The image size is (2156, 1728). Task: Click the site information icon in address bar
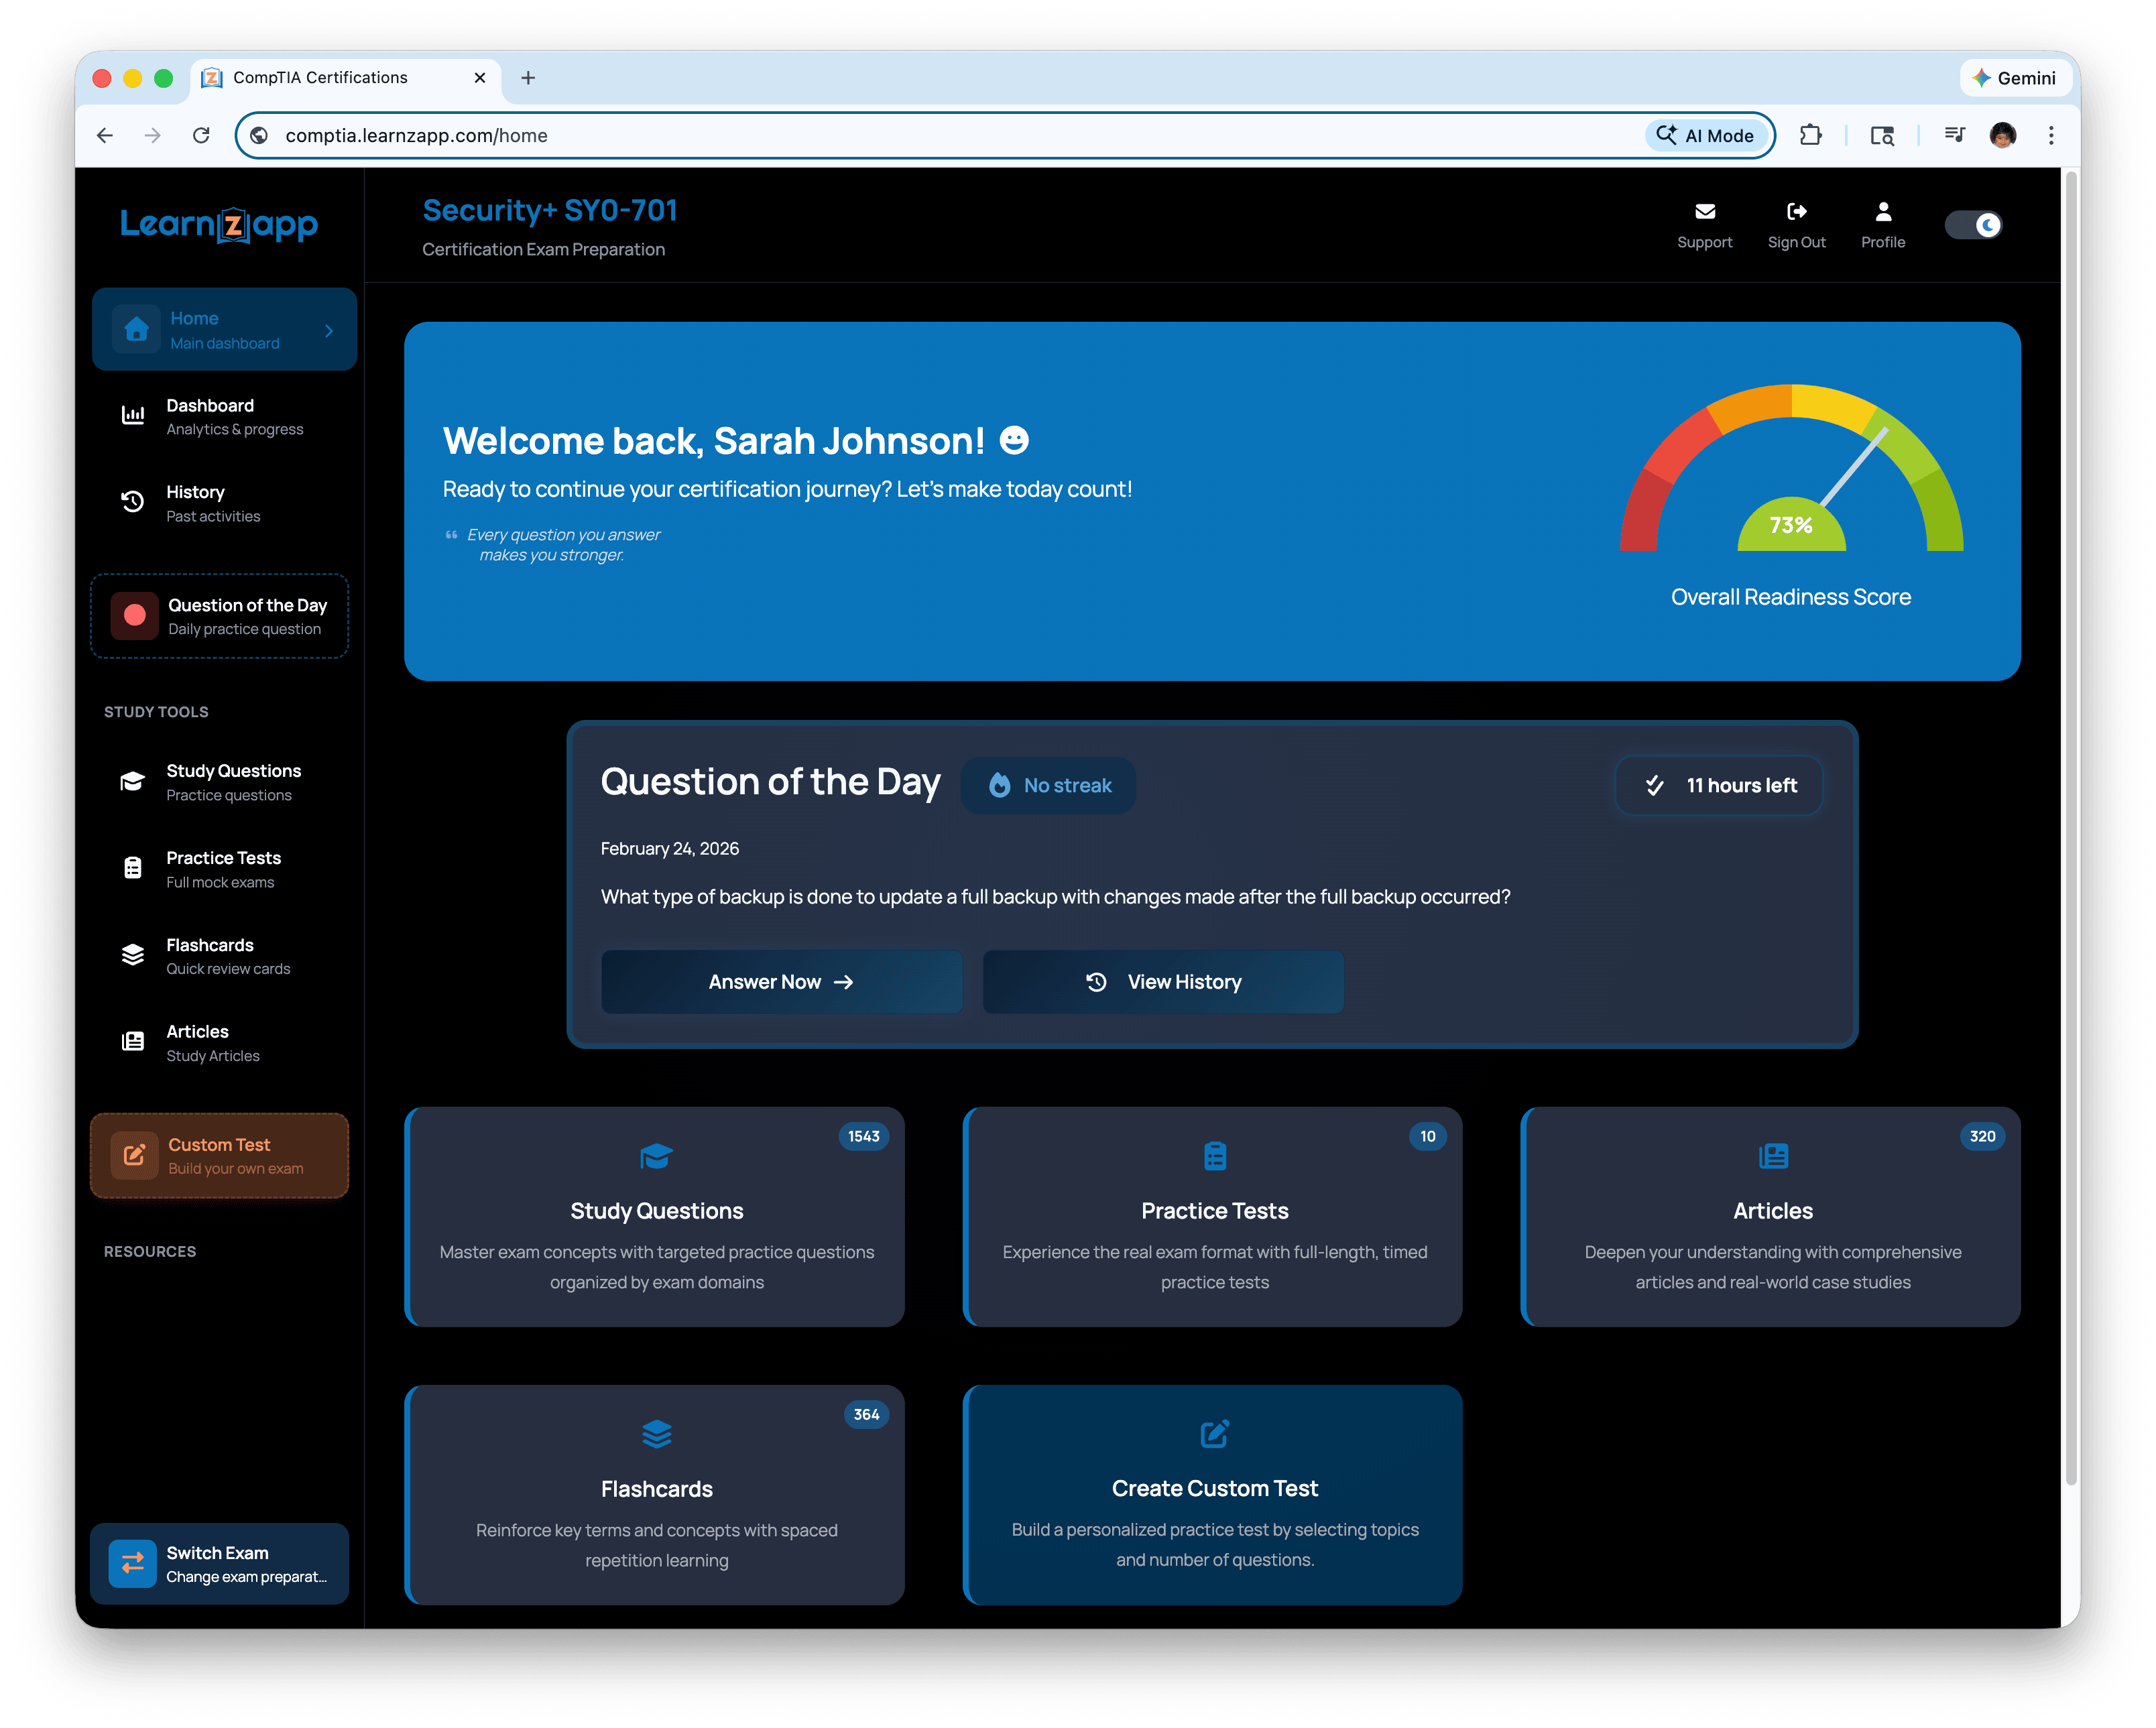point(259,135)
